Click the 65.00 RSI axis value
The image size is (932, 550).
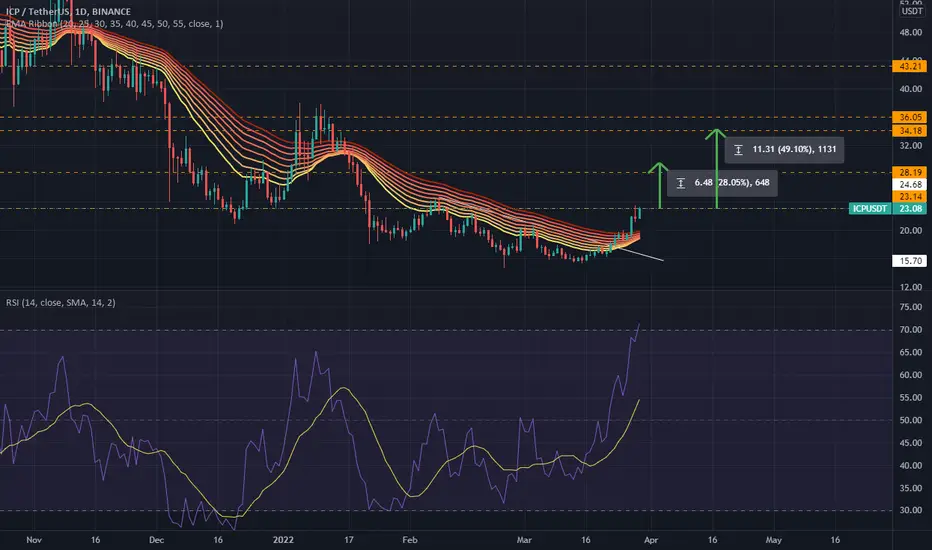coord(911,353)
